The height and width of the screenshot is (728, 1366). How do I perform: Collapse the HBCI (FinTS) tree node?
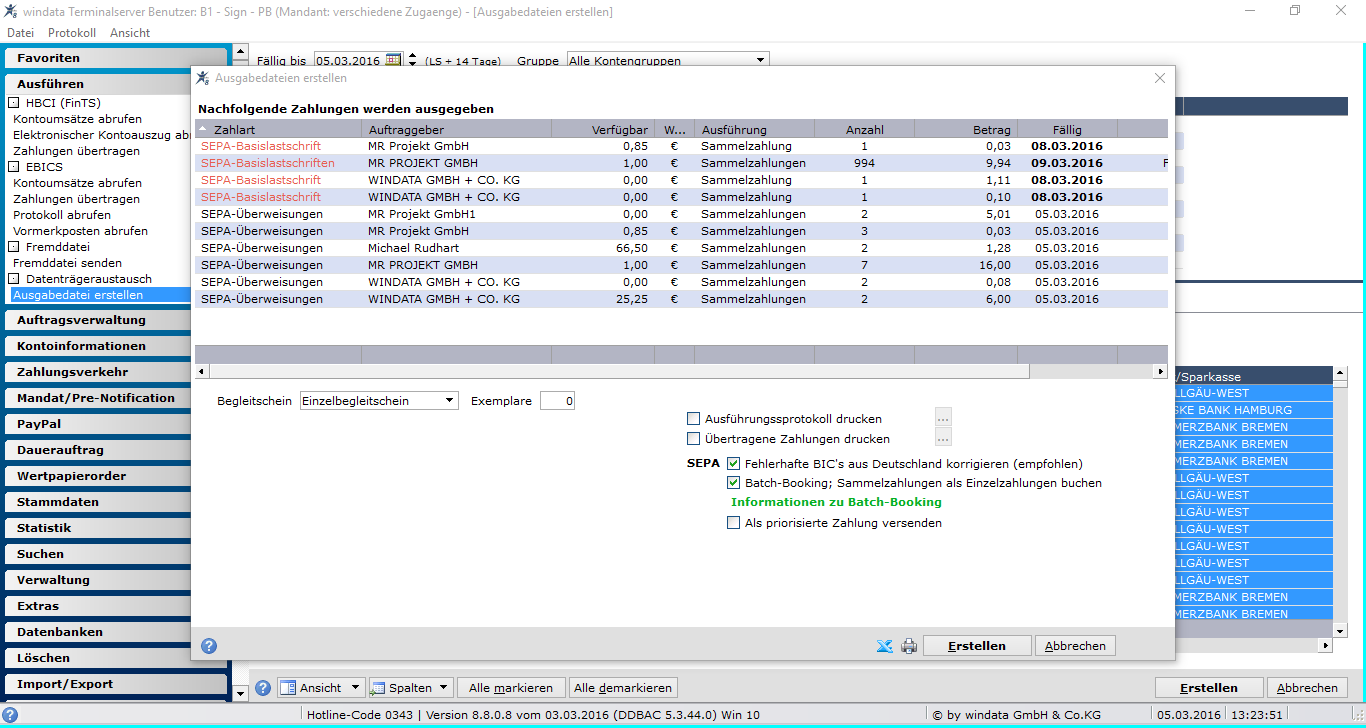coord(15,103)
